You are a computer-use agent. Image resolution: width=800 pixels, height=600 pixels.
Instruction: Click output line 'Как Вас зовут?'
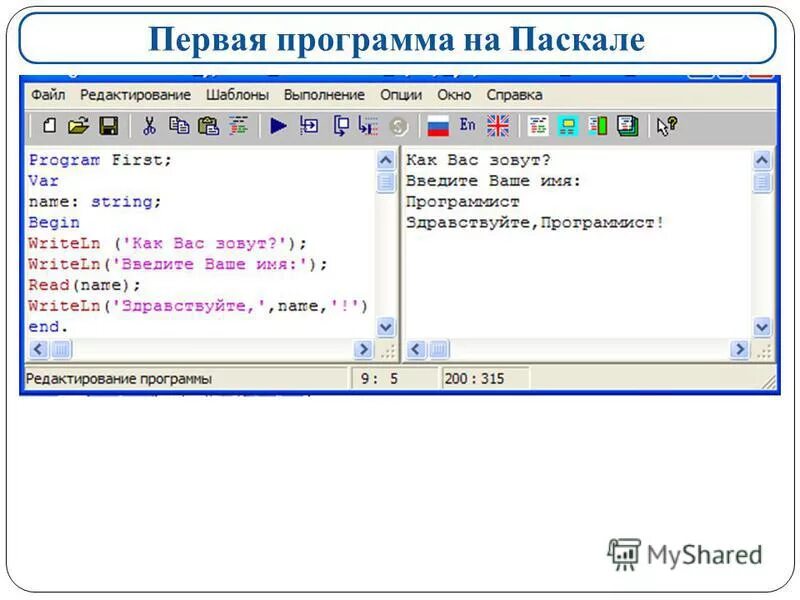[x=479, y=160]
